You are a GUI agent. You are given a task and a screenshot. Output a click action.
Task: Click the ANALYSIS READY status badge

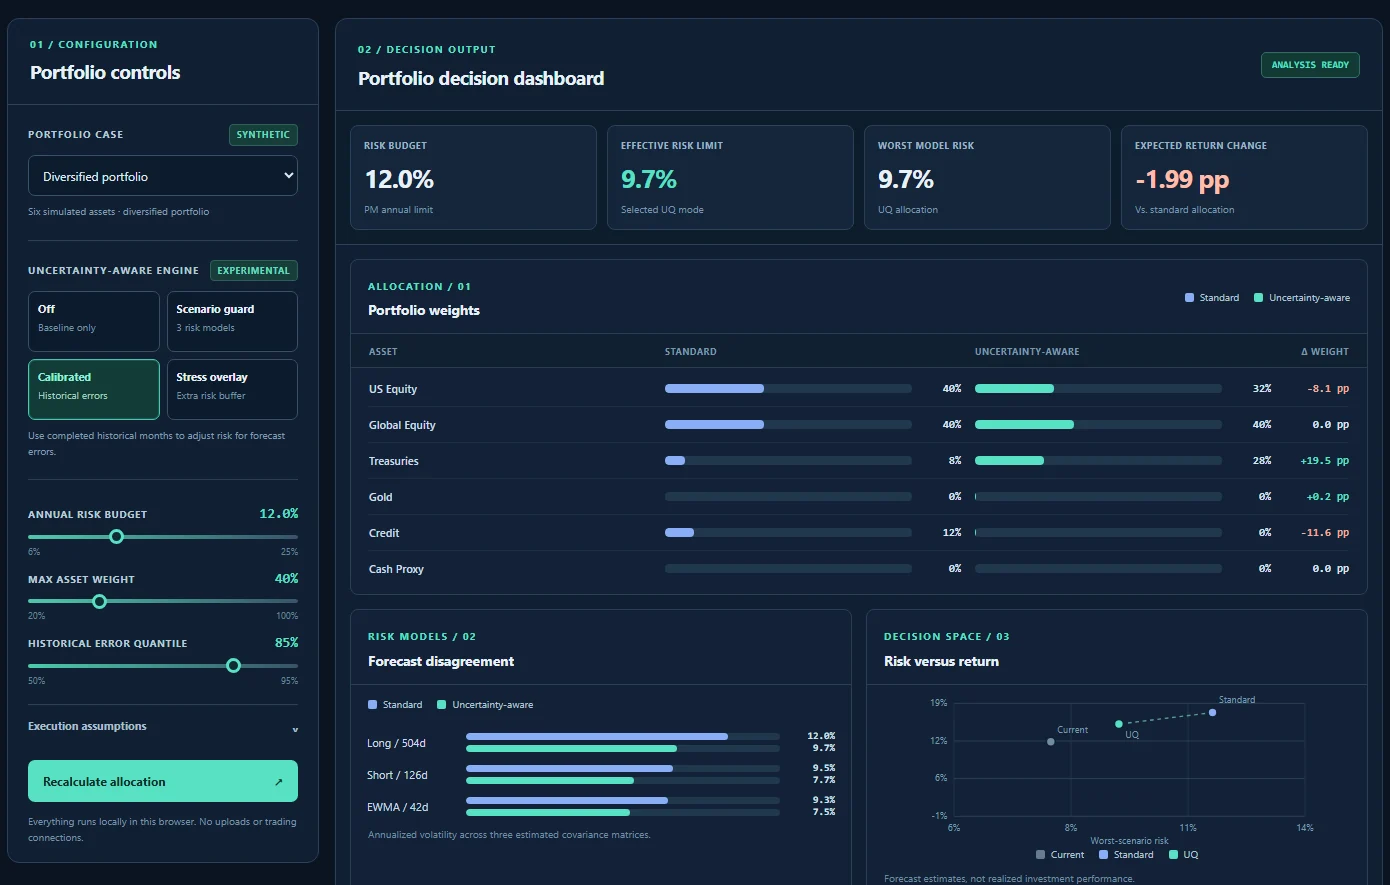click(x=1310, y=65)
